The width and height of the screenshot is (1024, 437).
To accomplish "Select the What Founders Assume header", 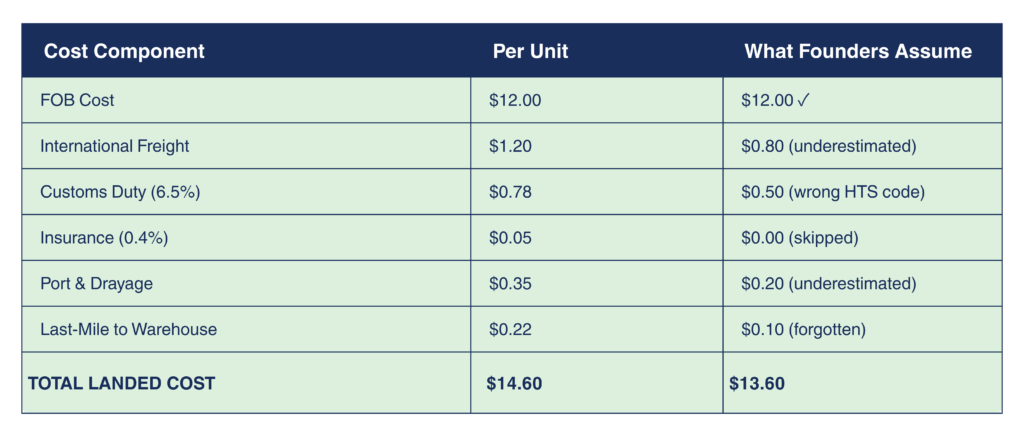I will point(857,52).
